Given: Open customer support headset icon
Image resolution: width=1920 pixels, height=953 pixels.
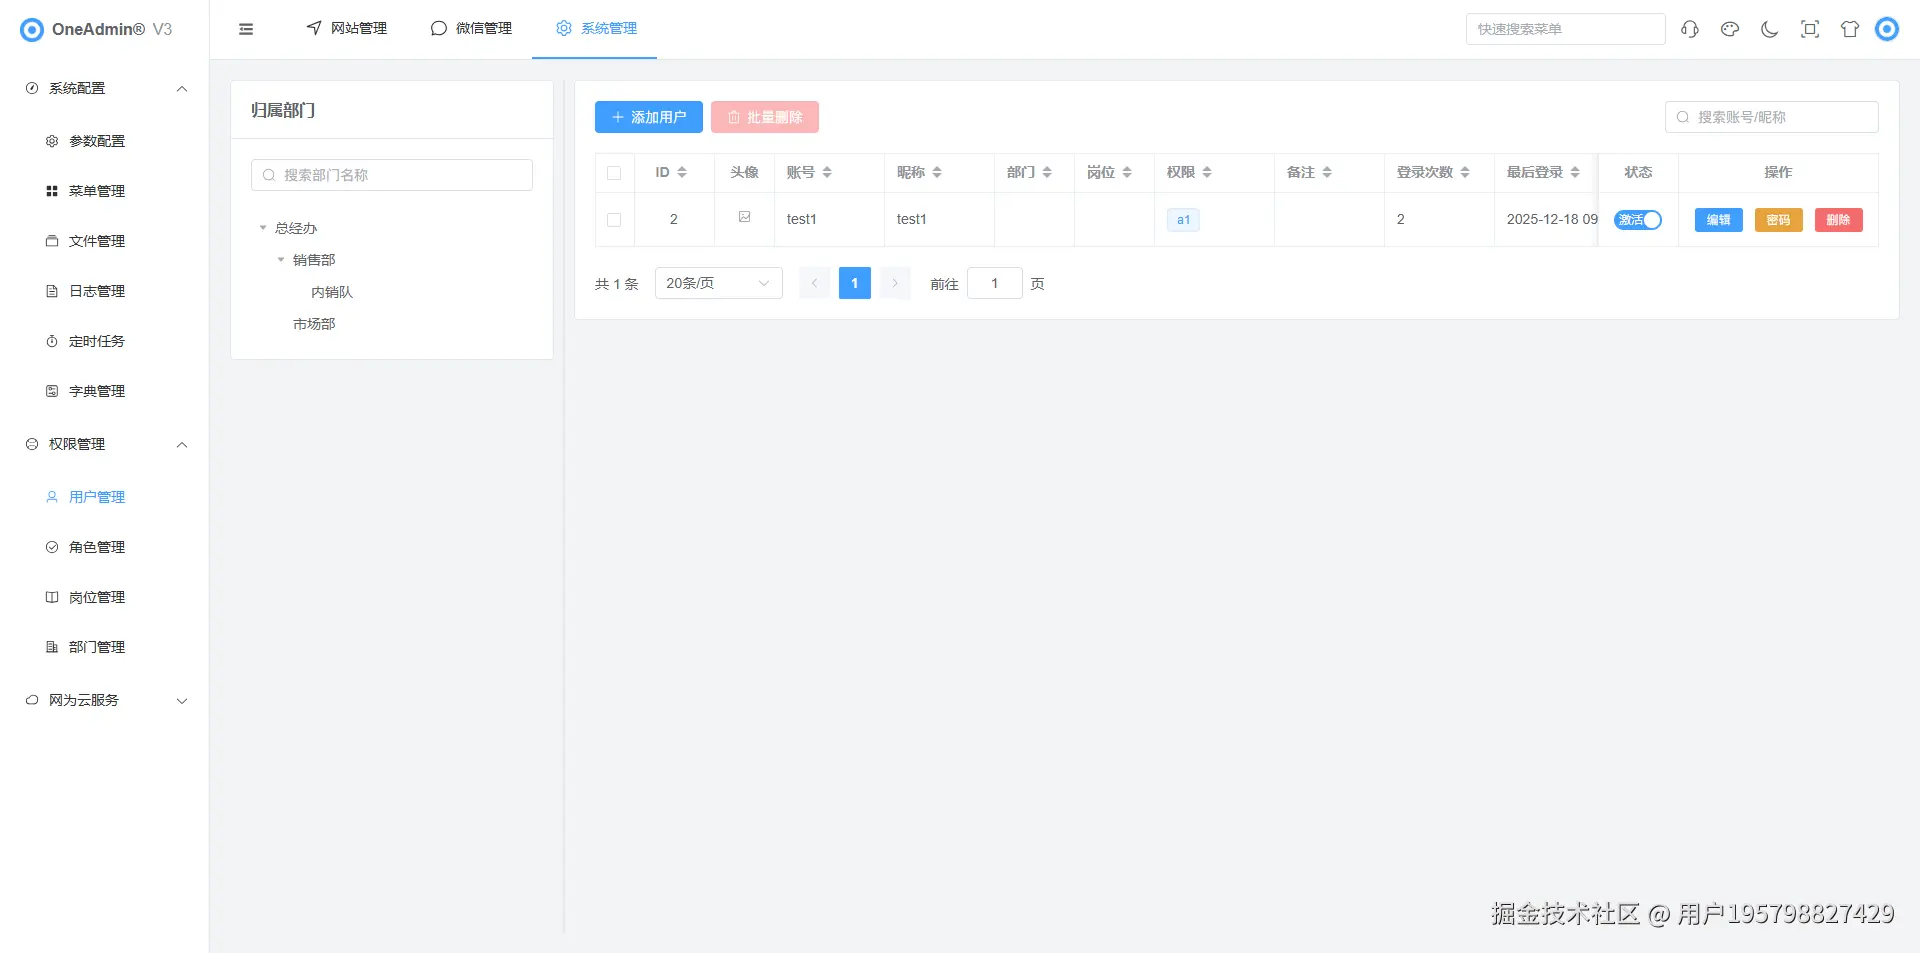Looking at the screenshot, I should tap(1690, 29).
